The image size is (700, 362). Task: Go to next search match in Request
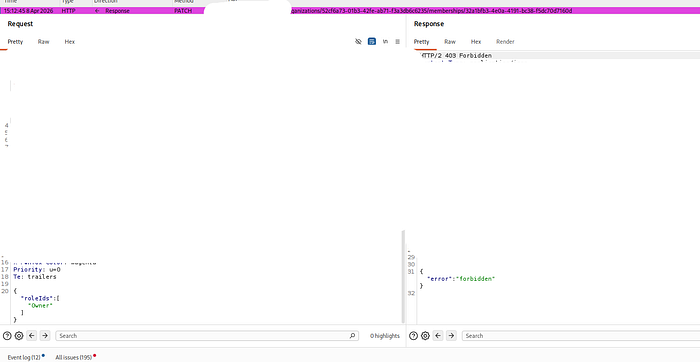click(45, 336)
